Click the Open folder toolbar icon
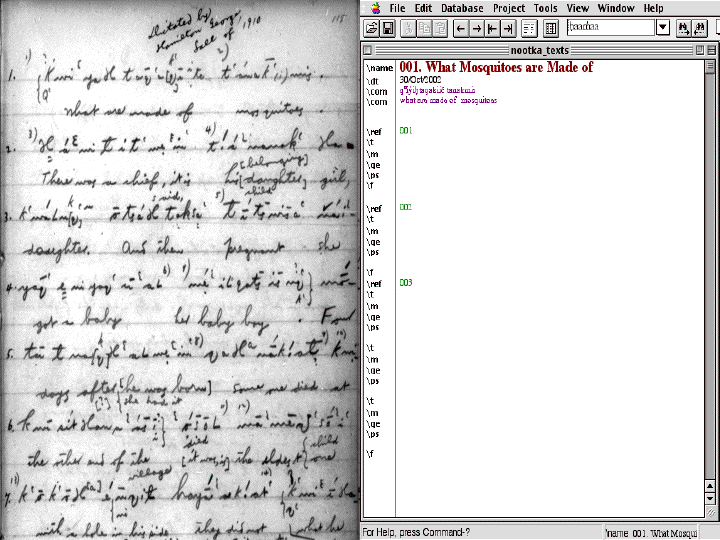The image size is (720, 540). click(371, 28)
